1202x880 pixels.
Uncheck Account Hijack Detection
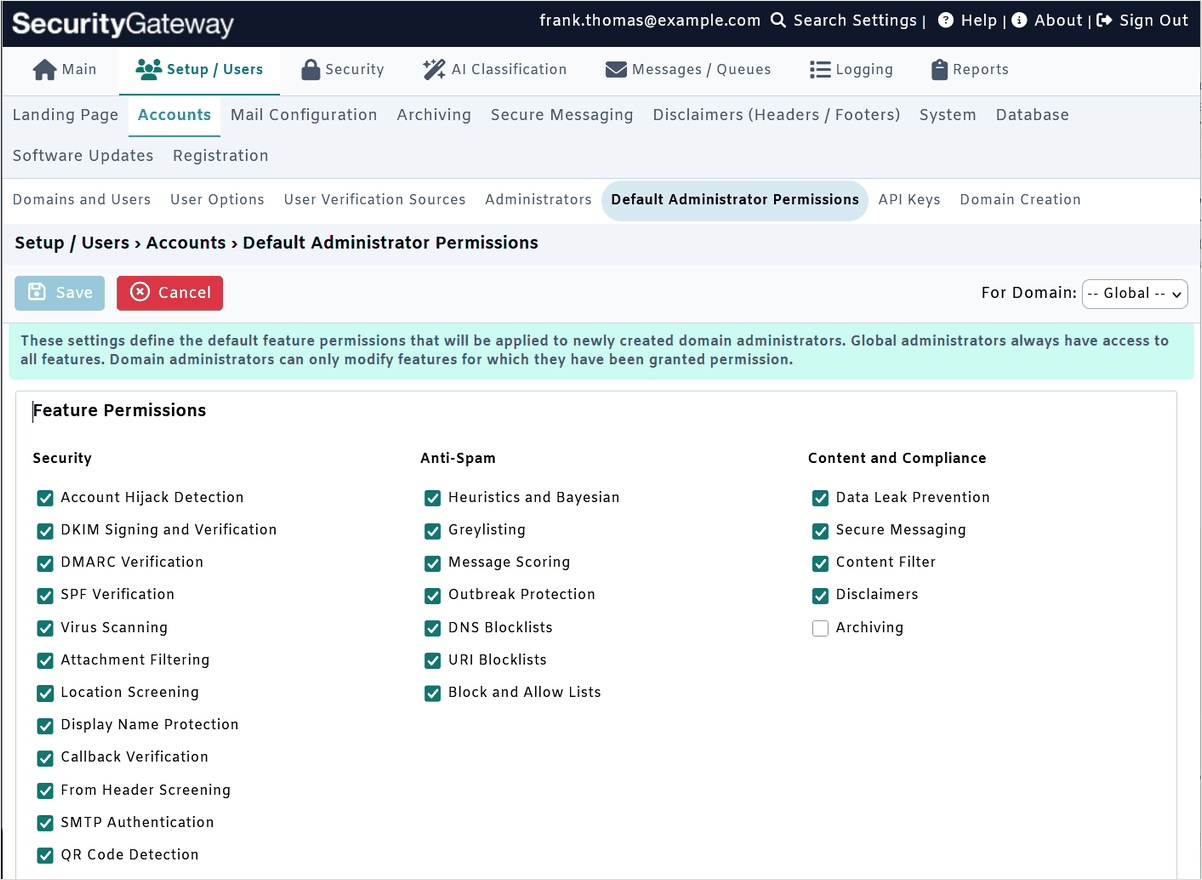[45, 498]
